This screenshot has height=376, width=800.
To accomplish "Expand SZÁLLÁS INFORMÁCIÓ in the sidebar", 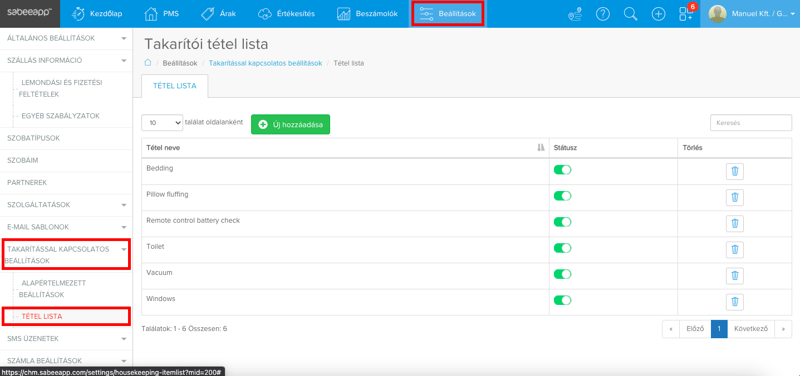I will pyautogui.click(x=66, y=60).
